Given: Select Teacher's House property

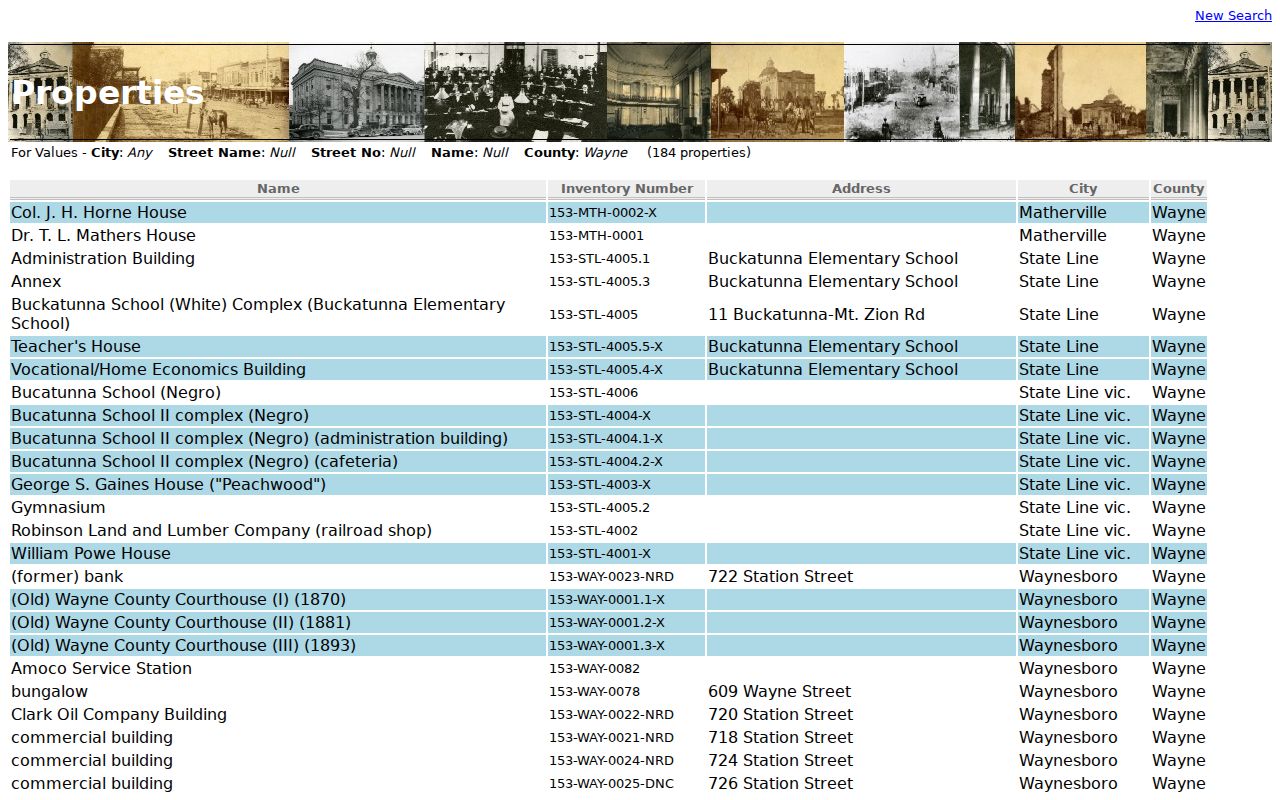Looking at the screenshot, I should click(76, 346).
